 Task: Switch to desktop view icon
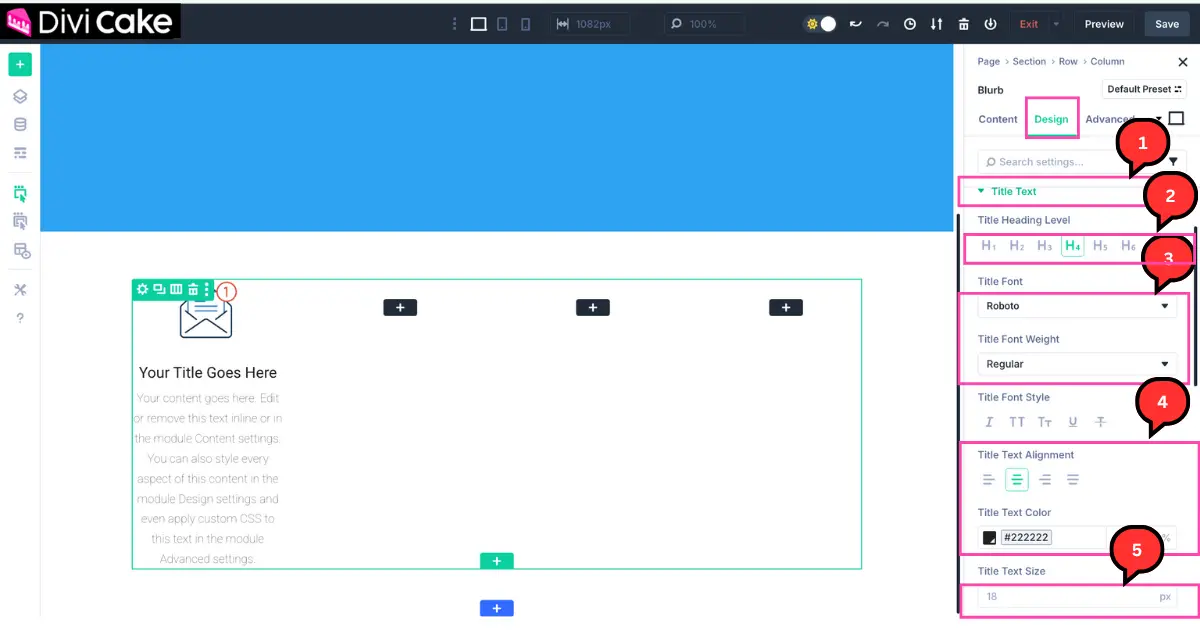tap(479, 24)
